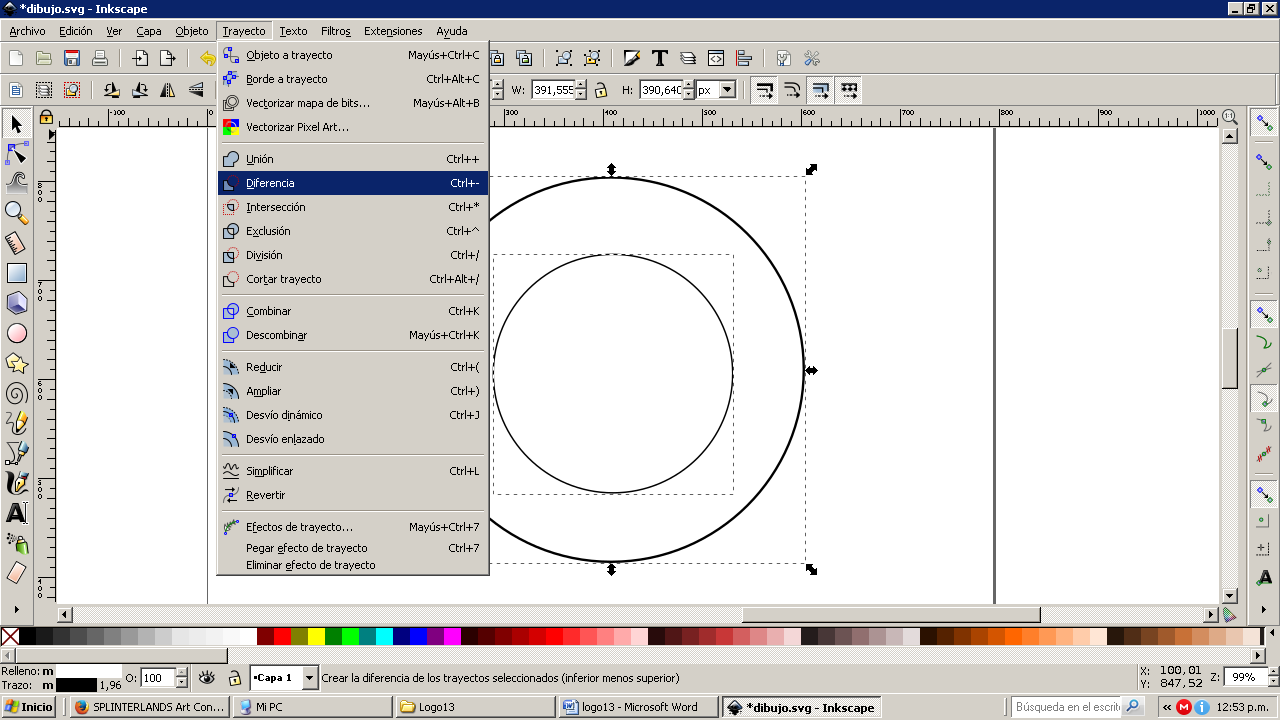
Task: Flip the selection vertically
Action: tap(196, 90)
